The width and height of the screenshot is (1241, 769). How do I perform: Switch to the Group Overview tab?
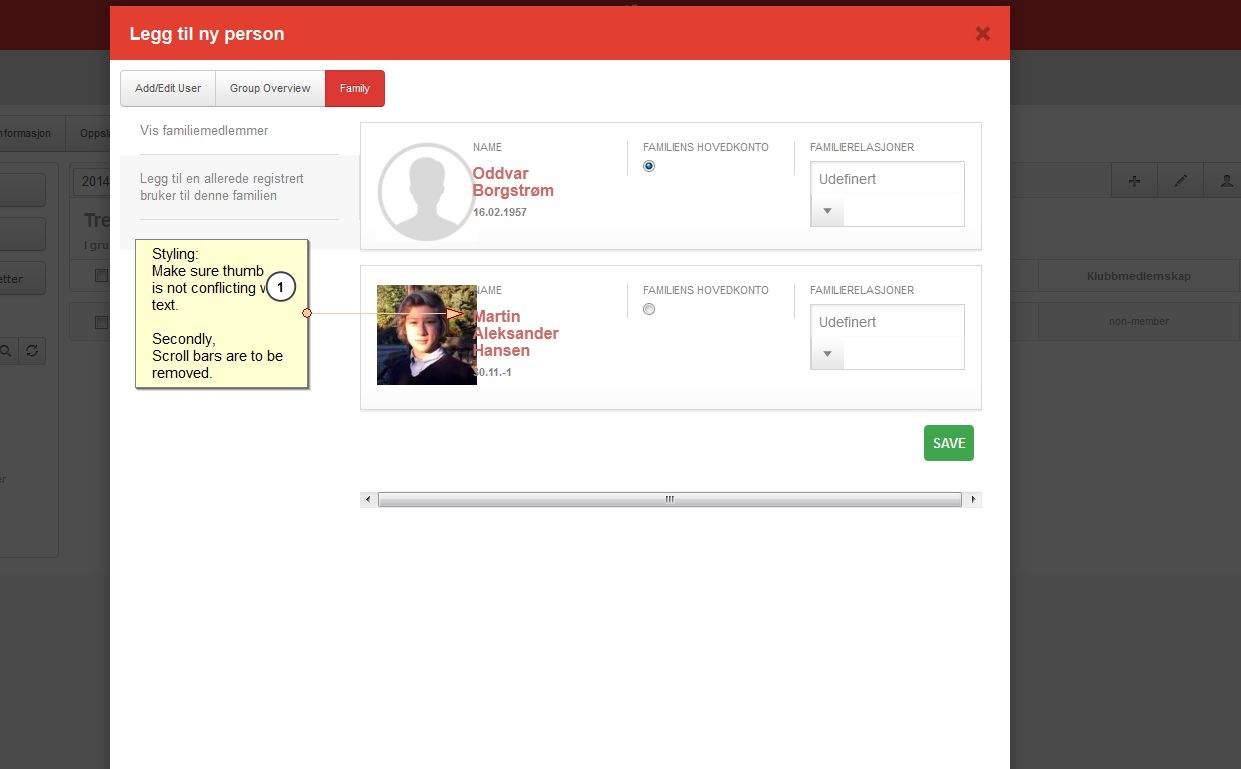(270, 88)
